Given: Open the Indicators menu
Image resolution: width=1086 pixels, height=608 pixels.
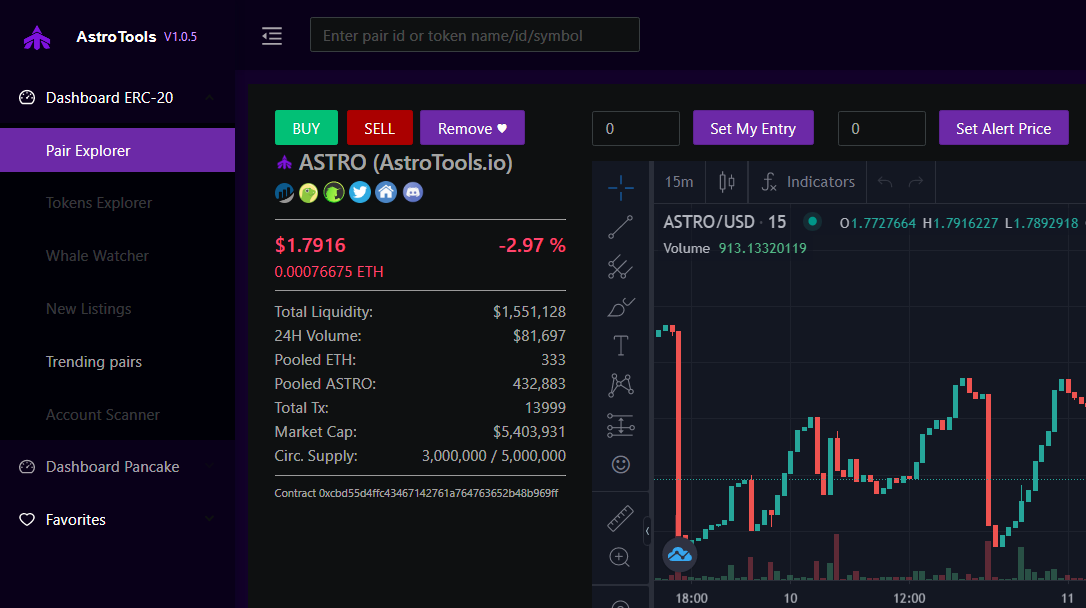Looking at the screenshot, I should coord(808,182).
